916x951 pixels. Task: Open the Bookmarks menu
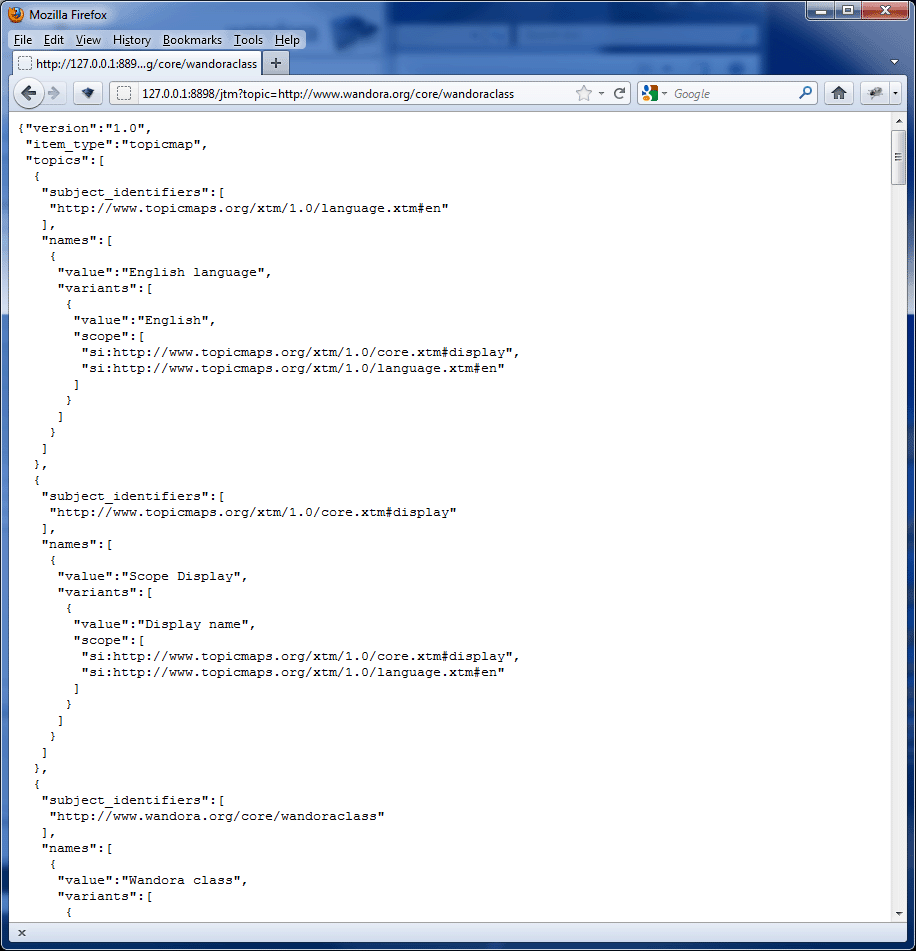tap(192, 40)
